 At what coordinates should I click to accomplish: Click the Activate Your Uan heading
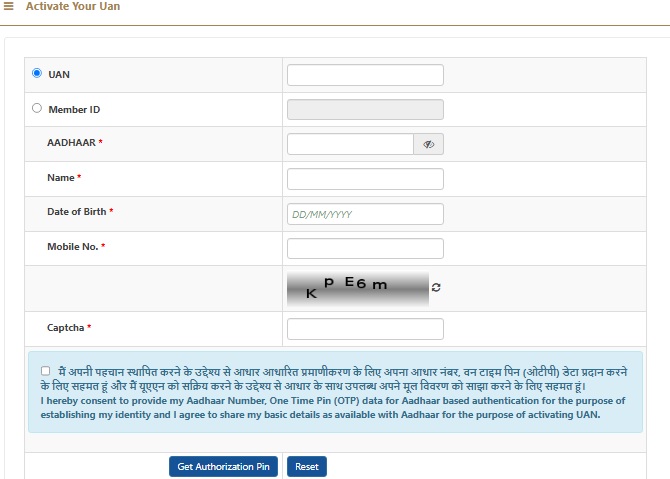tap(73, 6)
